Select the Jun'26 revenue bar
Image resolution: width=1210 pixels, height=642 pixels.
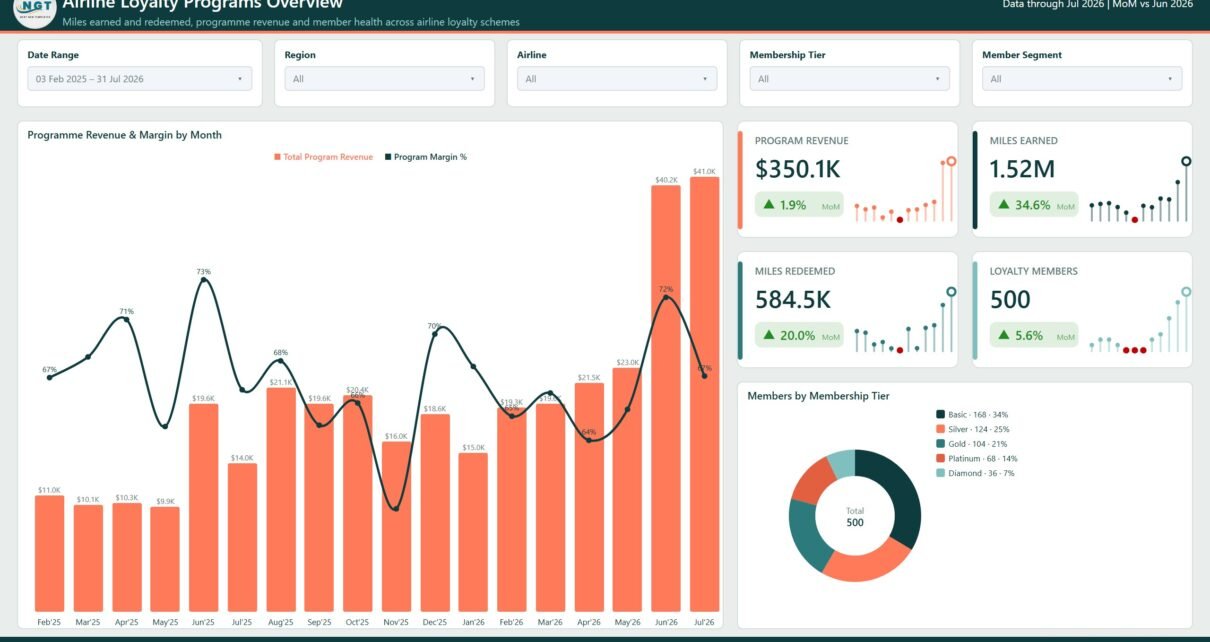(x=666, y=398)
